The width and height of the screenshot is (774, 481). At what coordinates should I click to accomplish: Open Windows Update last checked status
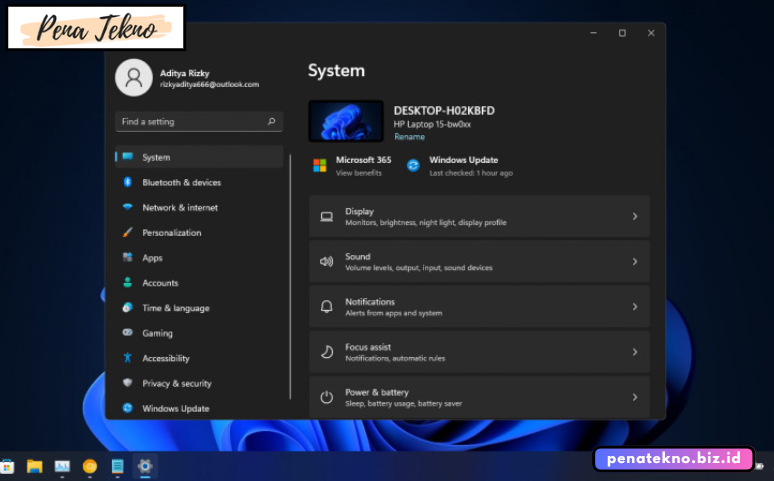[471, 173]
